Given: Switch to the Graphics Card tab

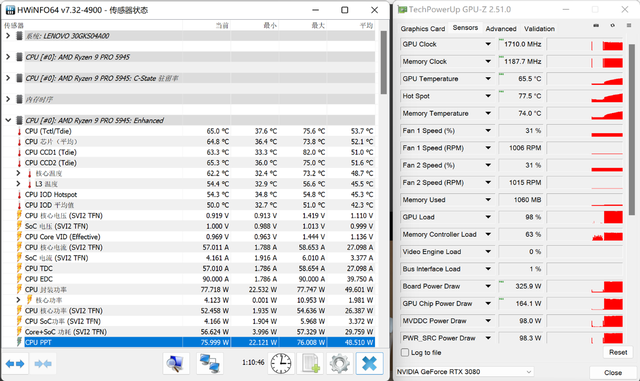Looking at the screenshot, I should pos(423,29).
